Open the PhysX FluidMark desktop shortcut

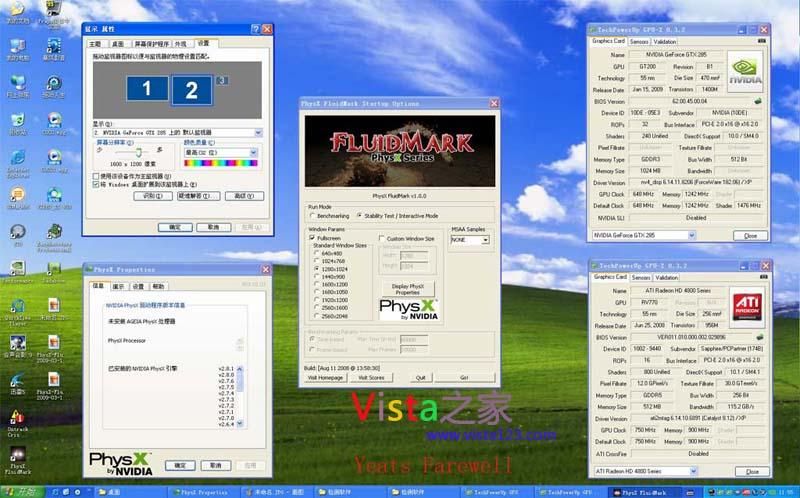click(x=18, y=452)
